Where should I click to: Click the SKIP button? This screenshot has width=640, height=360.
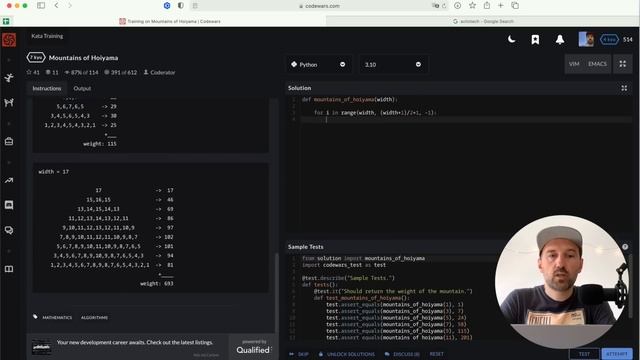click(299, 354)
